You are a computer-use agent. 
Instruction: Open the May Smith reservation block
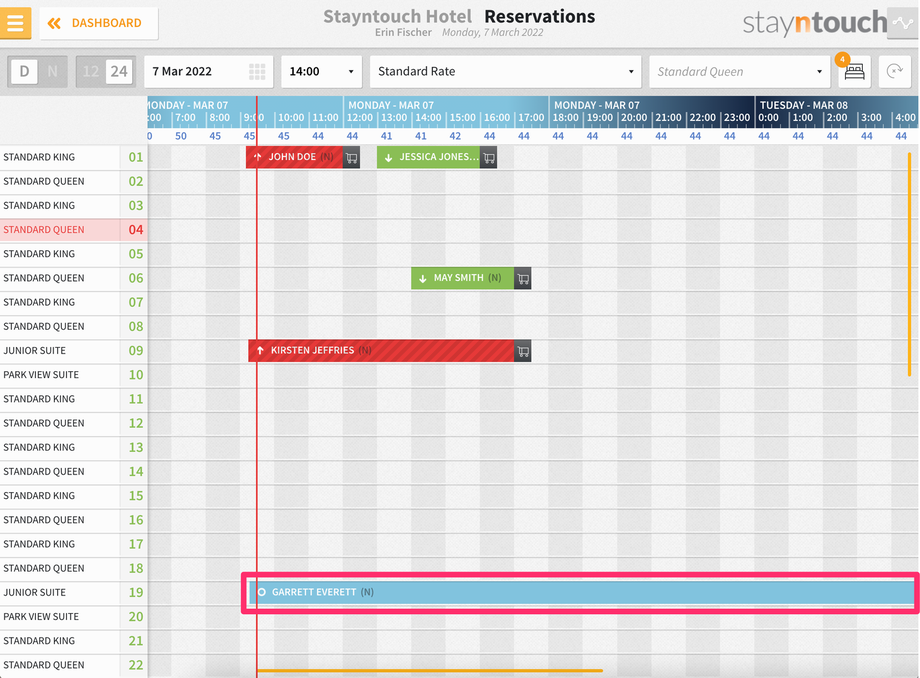pyautogui.click(x=463, y=278)
